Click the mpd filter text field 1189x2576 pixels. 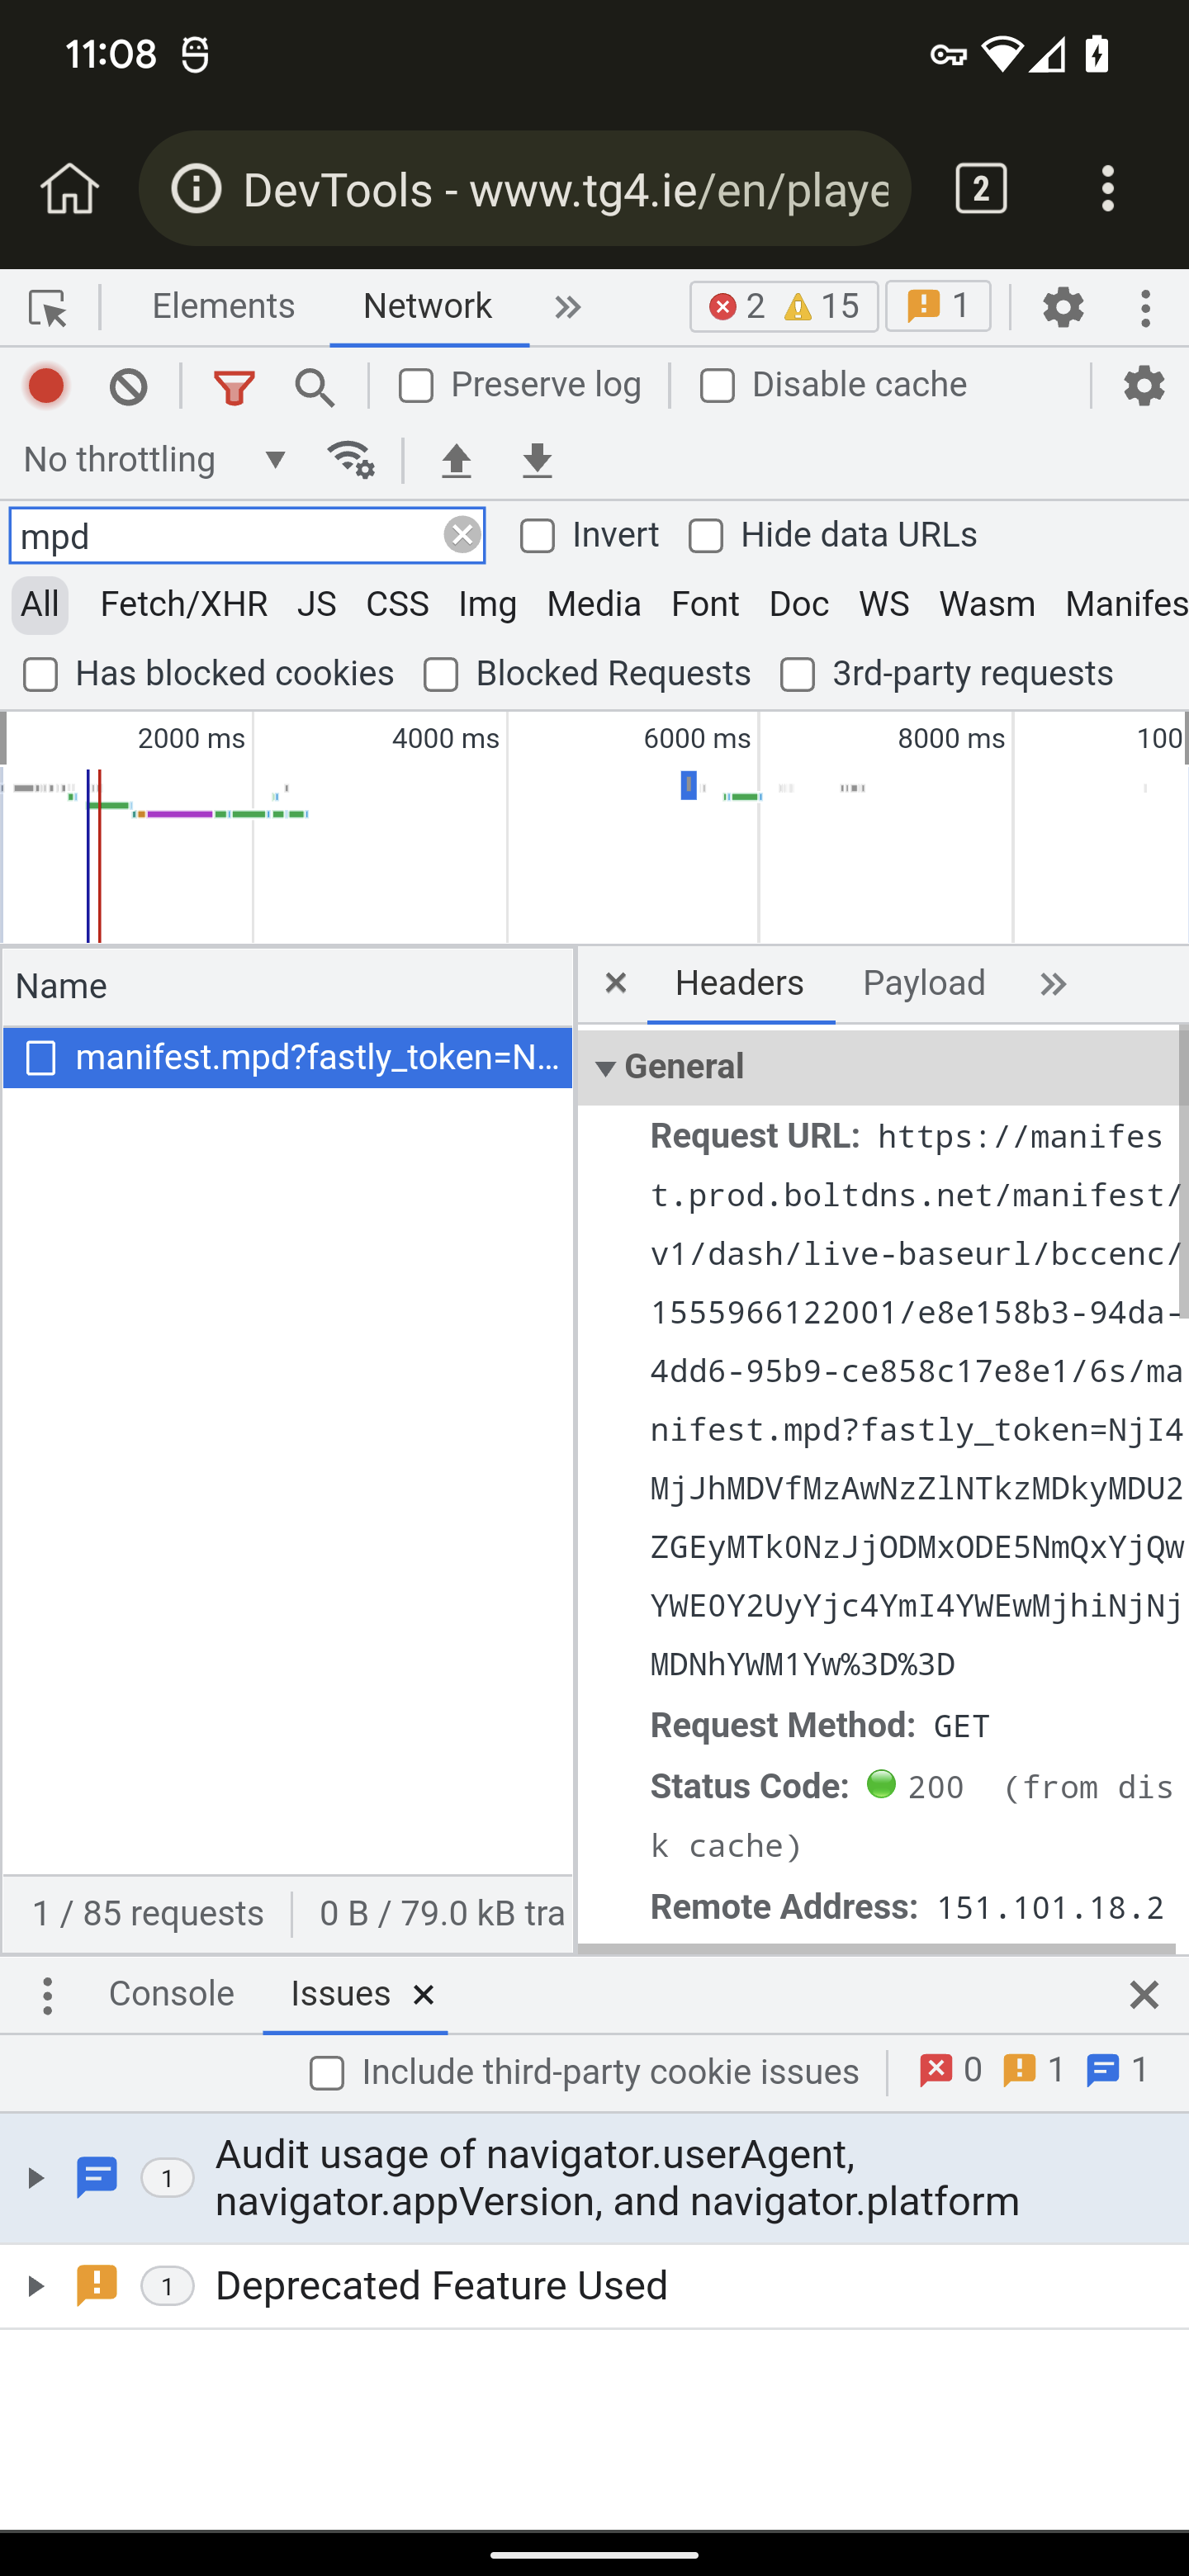point(225,536)
